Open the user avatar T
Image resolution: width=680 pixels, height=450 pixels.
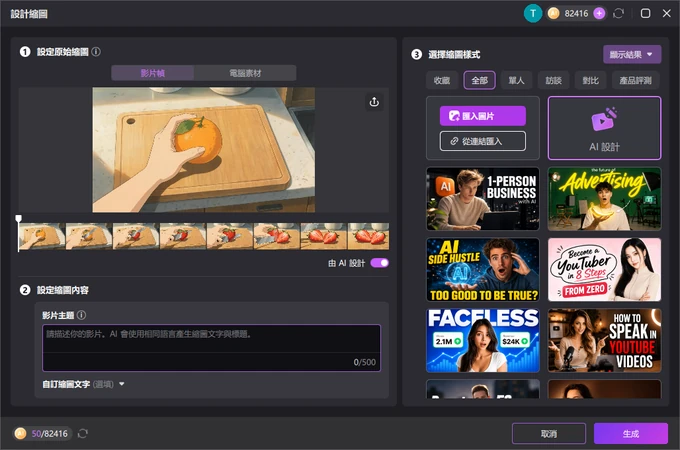tap(533, 13)
